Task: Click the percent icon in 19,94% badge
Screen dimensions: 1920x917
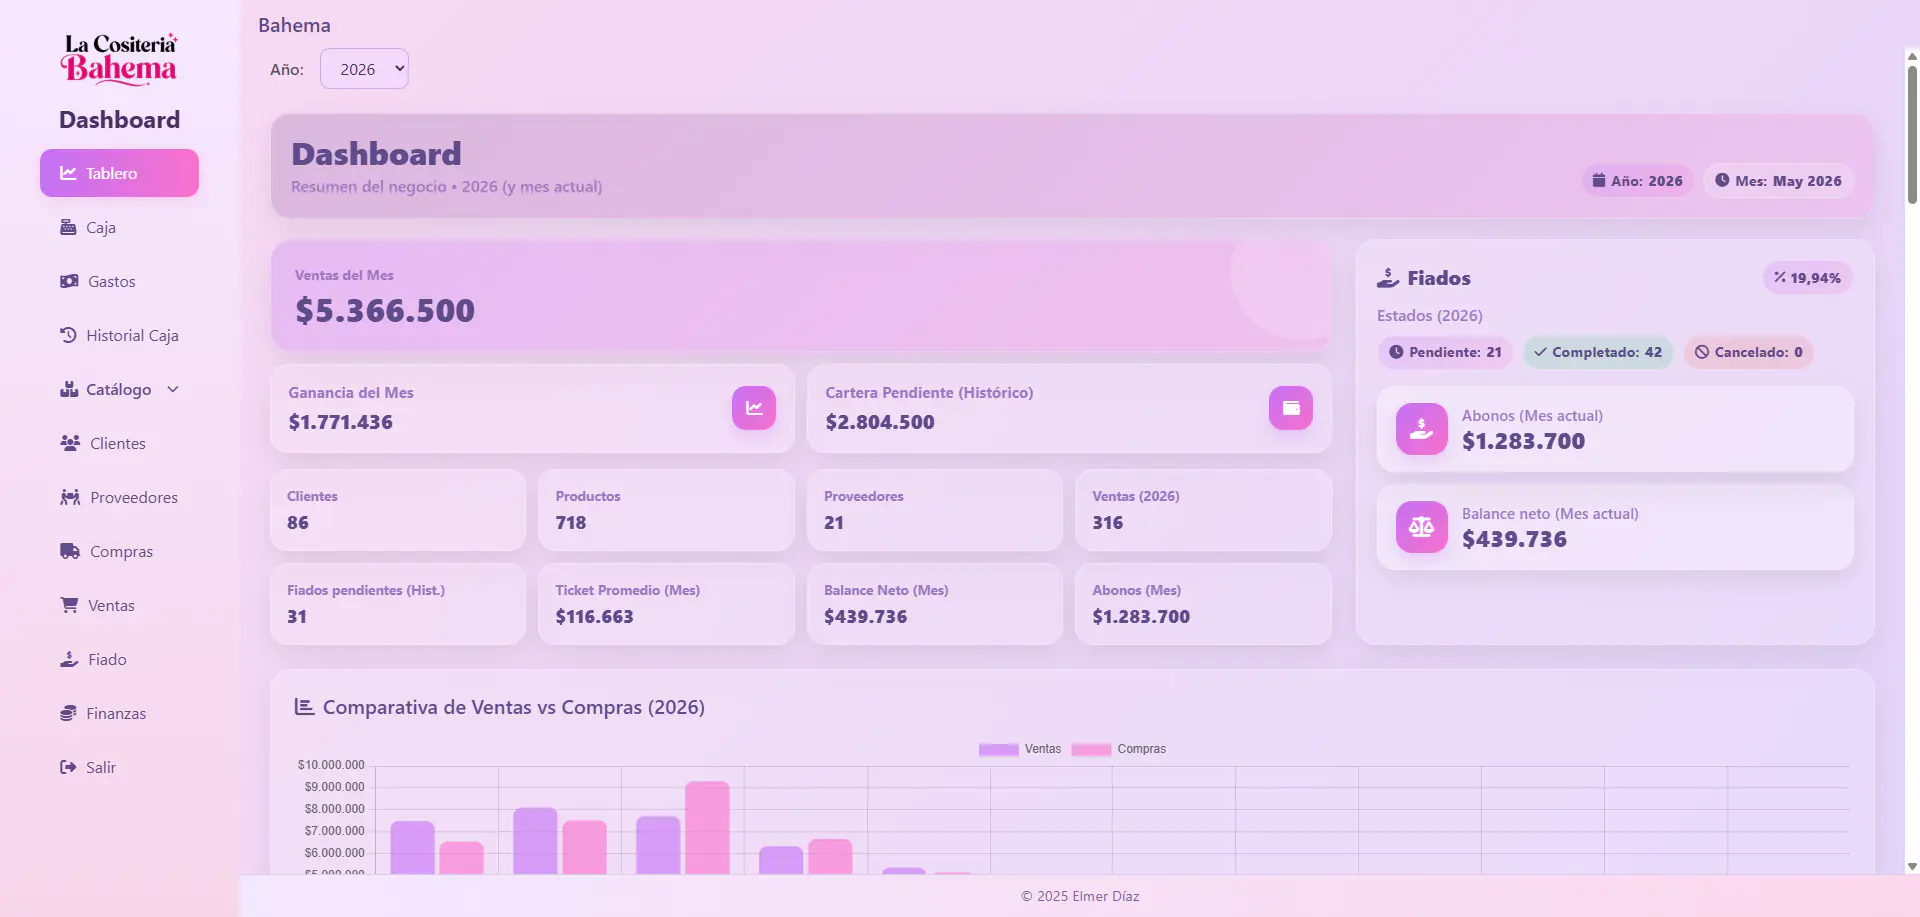Action: [1780, 278]
